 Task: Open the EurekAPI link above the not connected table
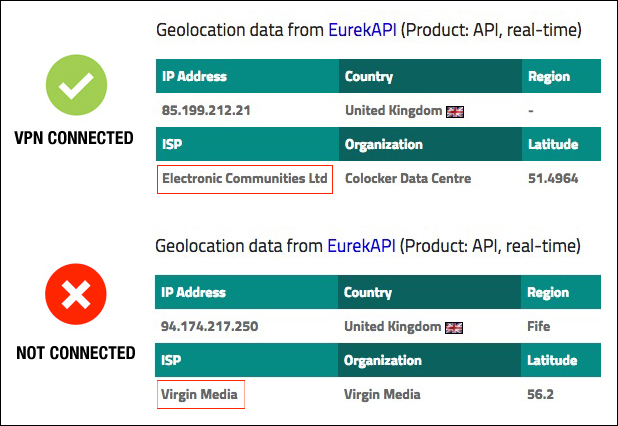tap(361, 246)
